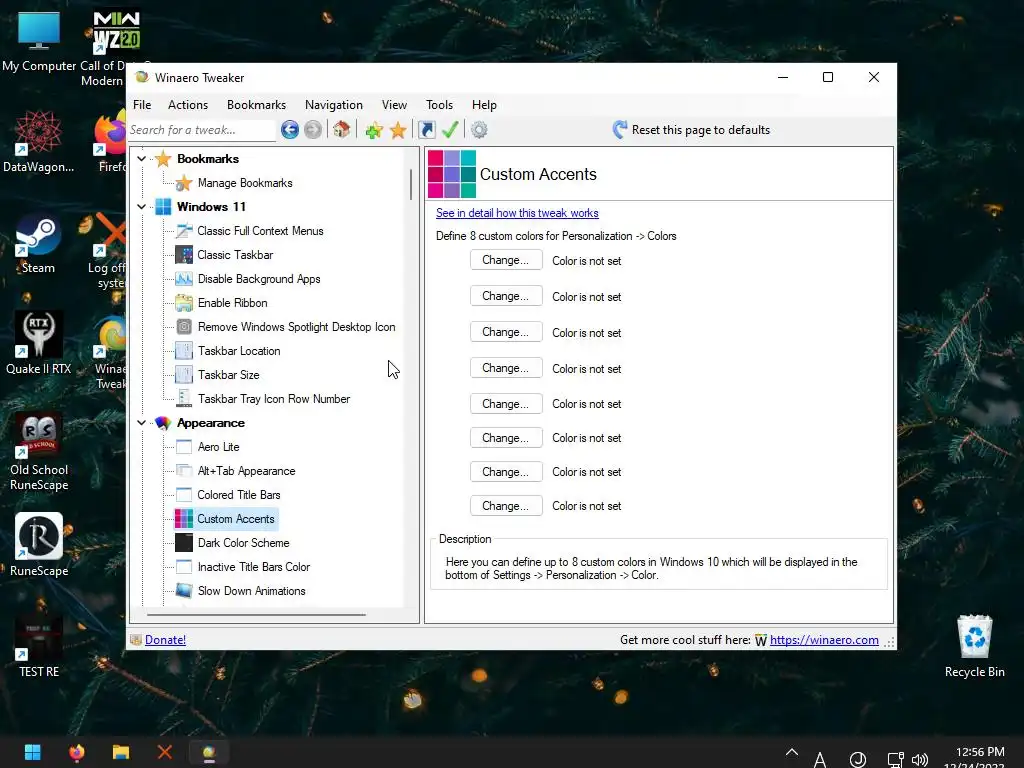
Task: Click the Classic Taskbar tree icon
Action: click(x=184, y=255)
